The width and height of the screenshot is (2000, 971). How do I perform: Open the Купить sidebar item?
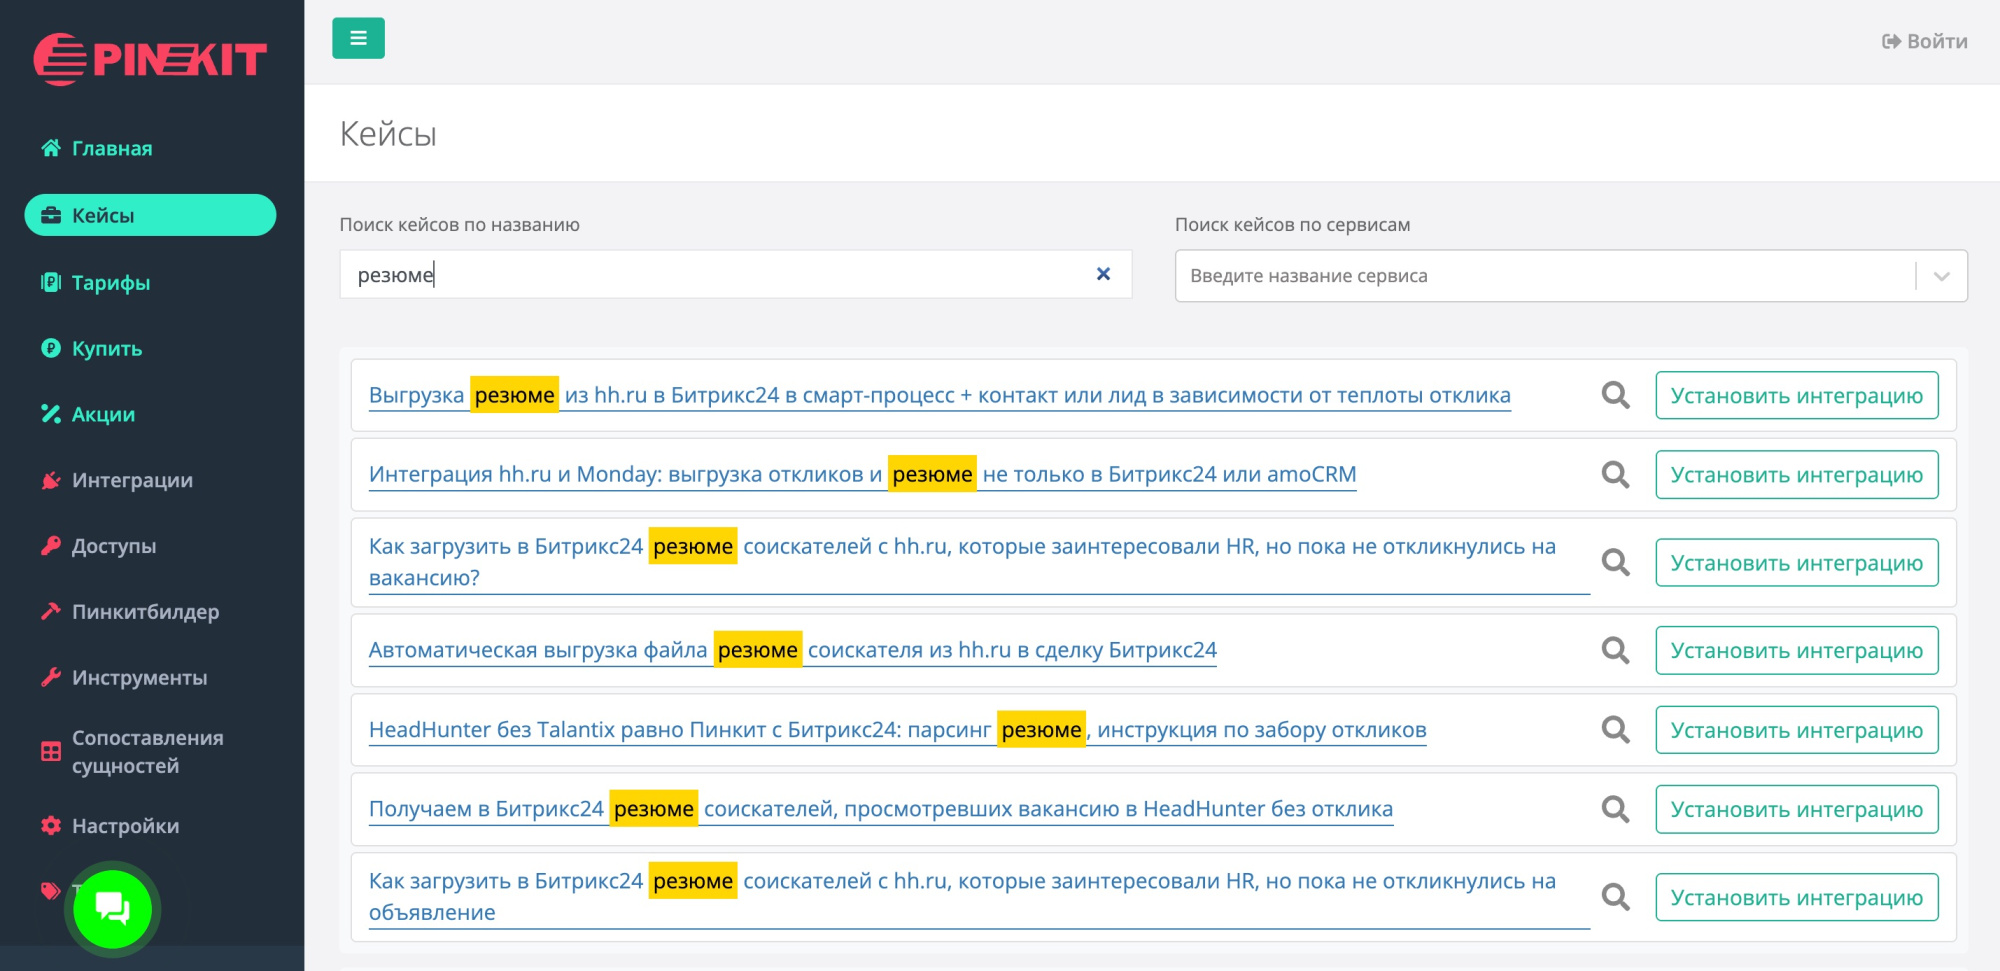pyautogui.click(x=106, y=348)
